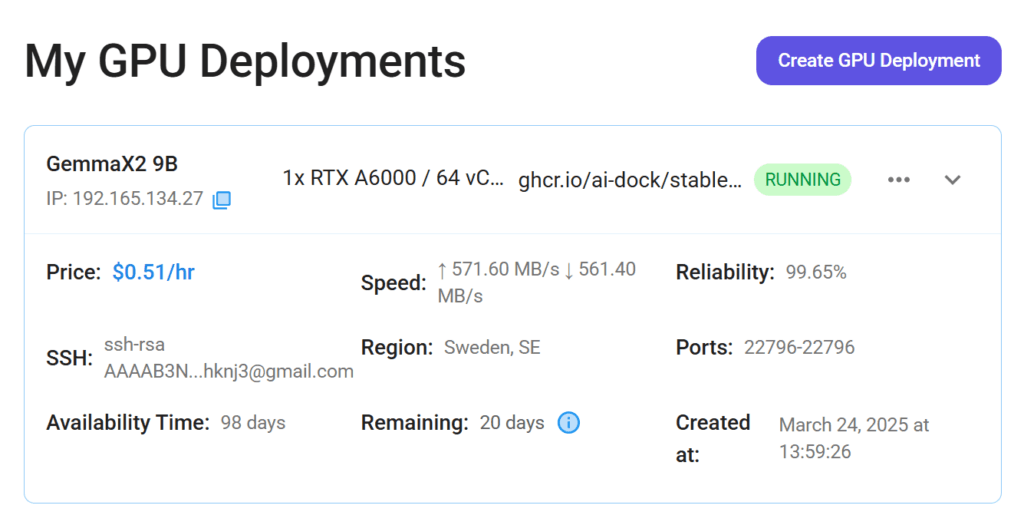Click the ssh-rsa key value

click(x=228, y=358)
